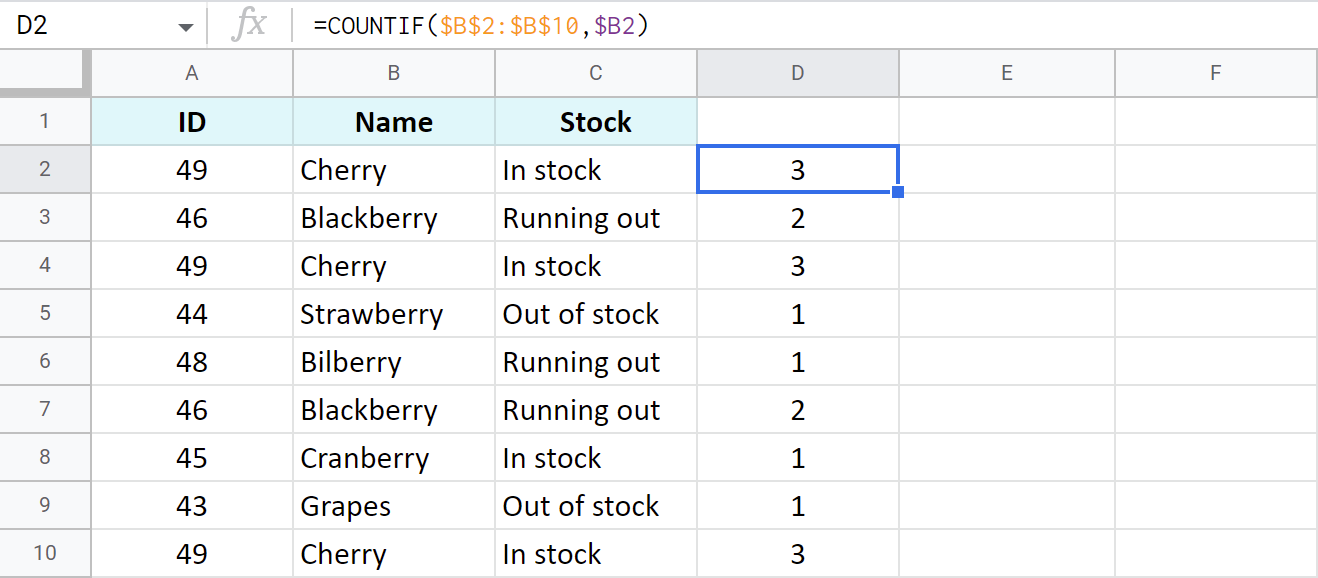
Task: Select the ID header cell
Action: pyautogui.click(x=191, y=121)
